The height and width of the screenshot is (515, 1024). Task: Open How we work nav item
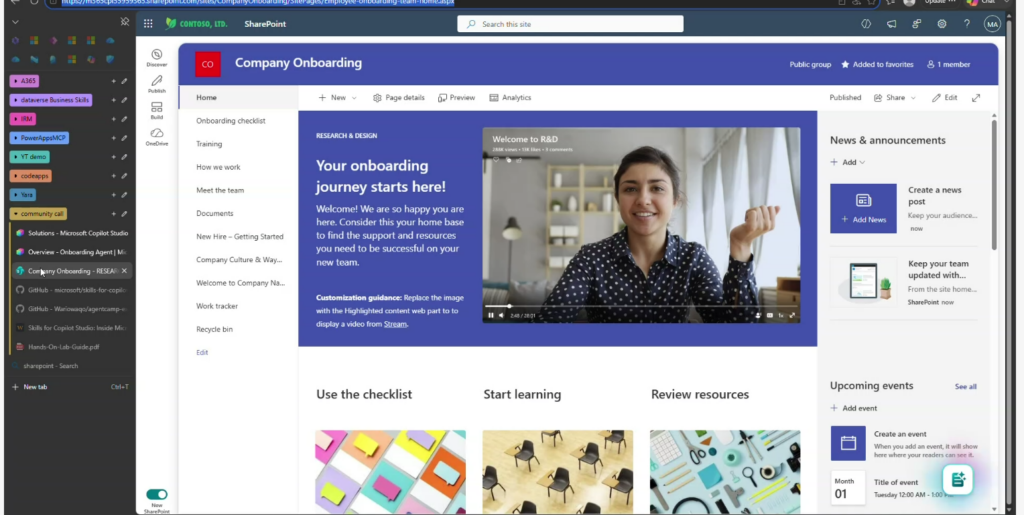pos(218,167)
